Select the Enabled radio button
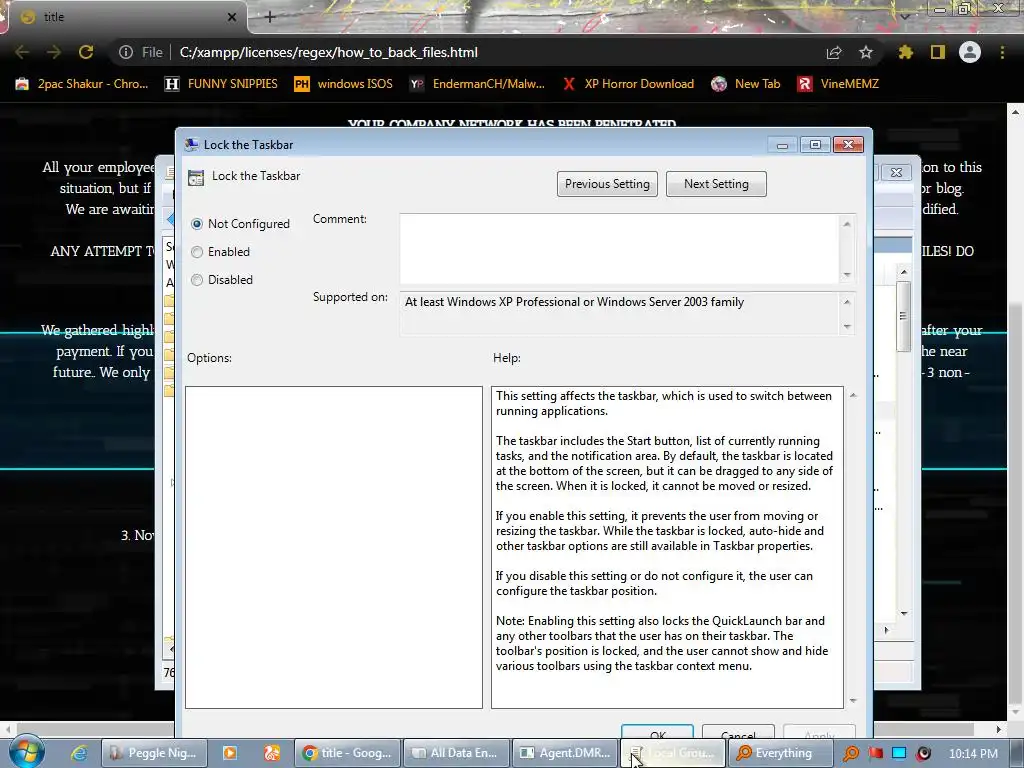 [197, 252]
